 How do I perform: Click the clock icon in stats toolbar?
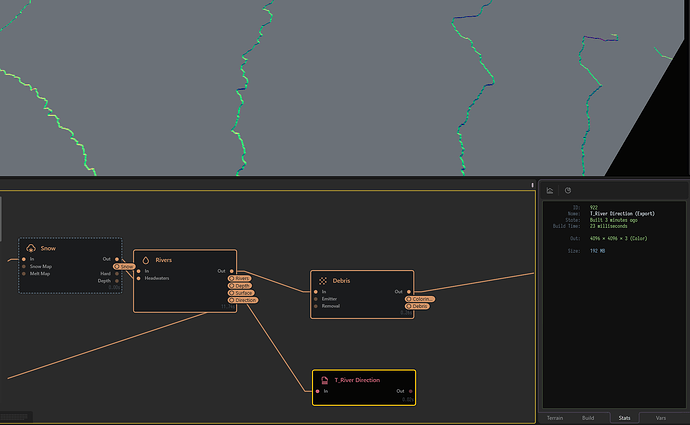point(568,191)
